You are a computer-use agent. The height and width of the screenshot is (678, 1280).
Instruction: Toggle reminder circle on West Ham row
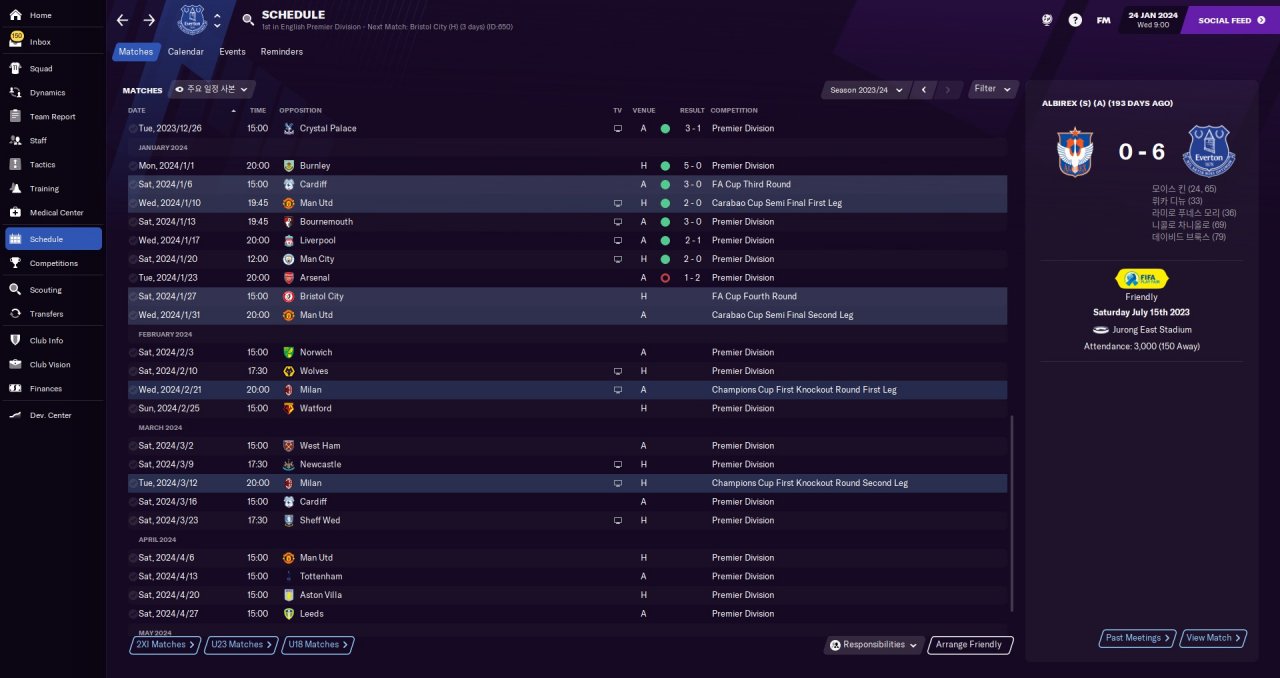tap(133, 446)
